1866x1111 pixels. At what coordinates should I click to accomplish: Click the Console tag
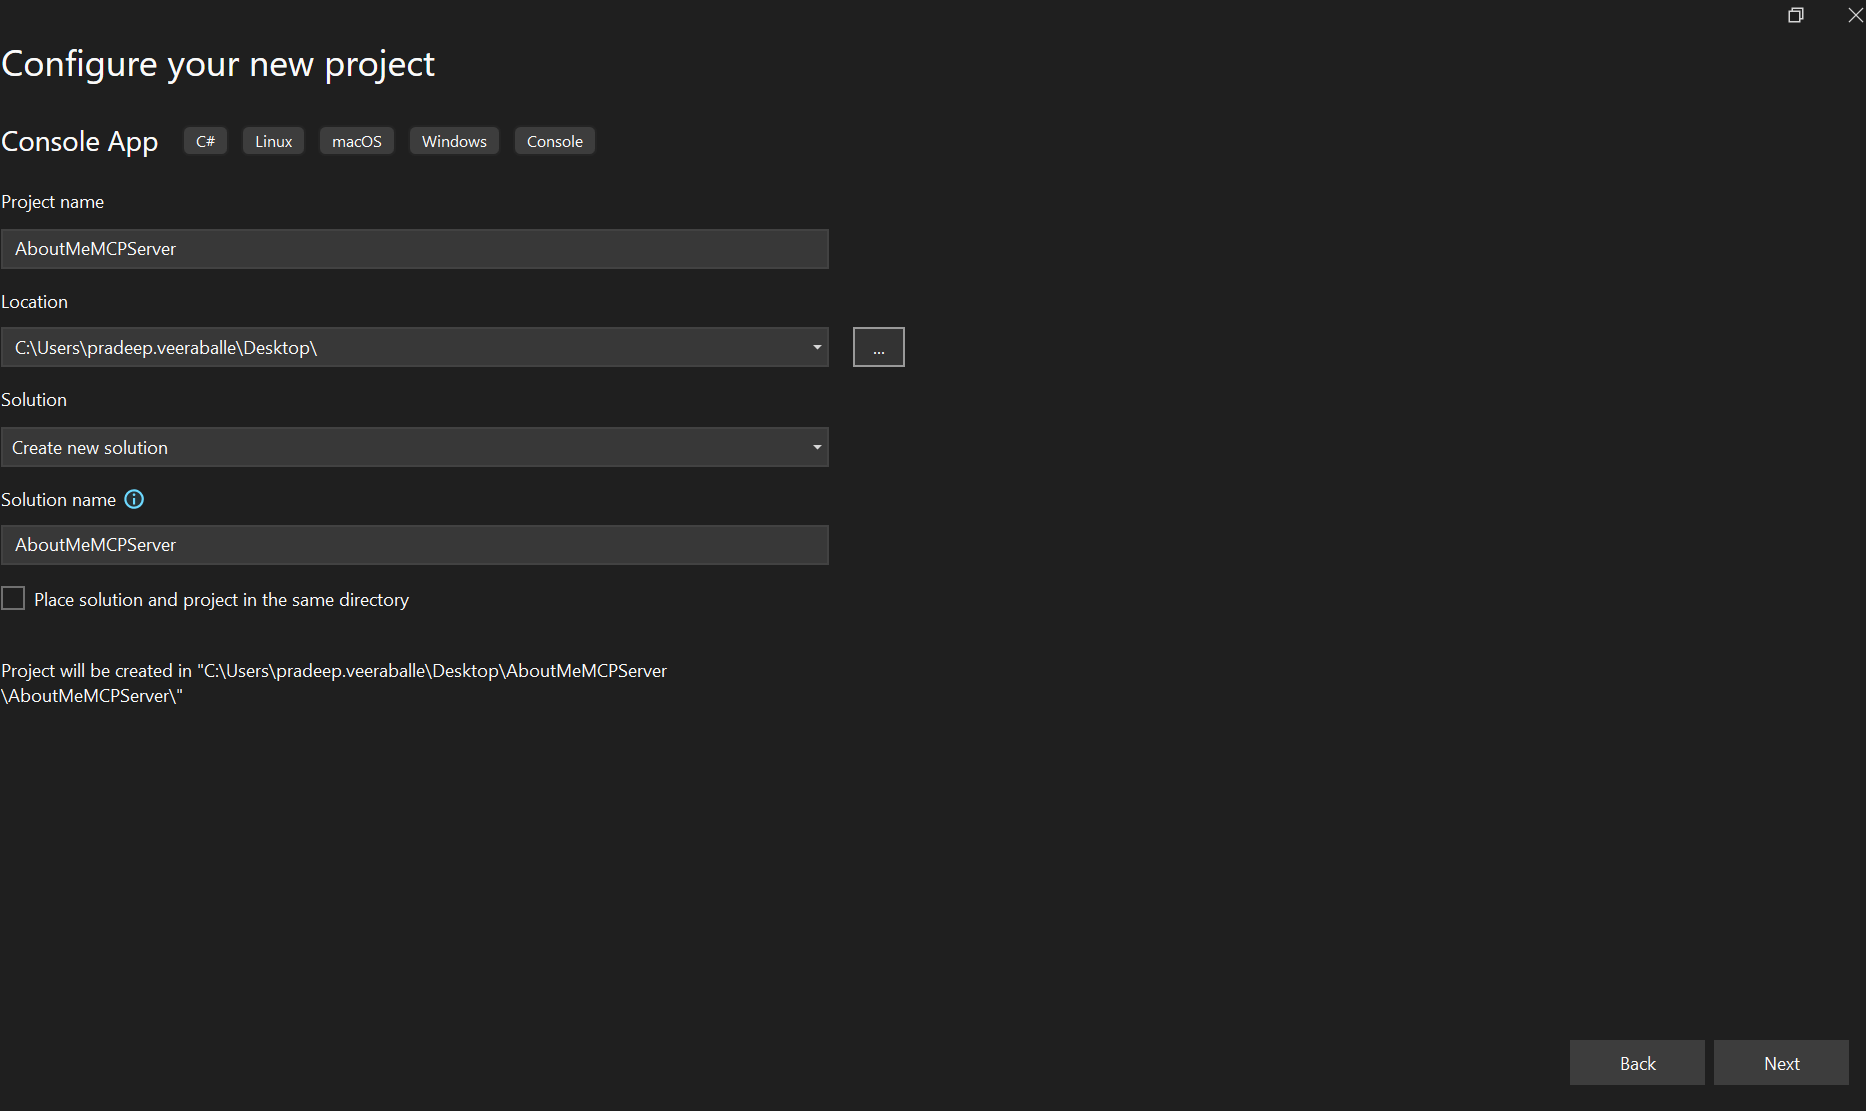[555, 141]
